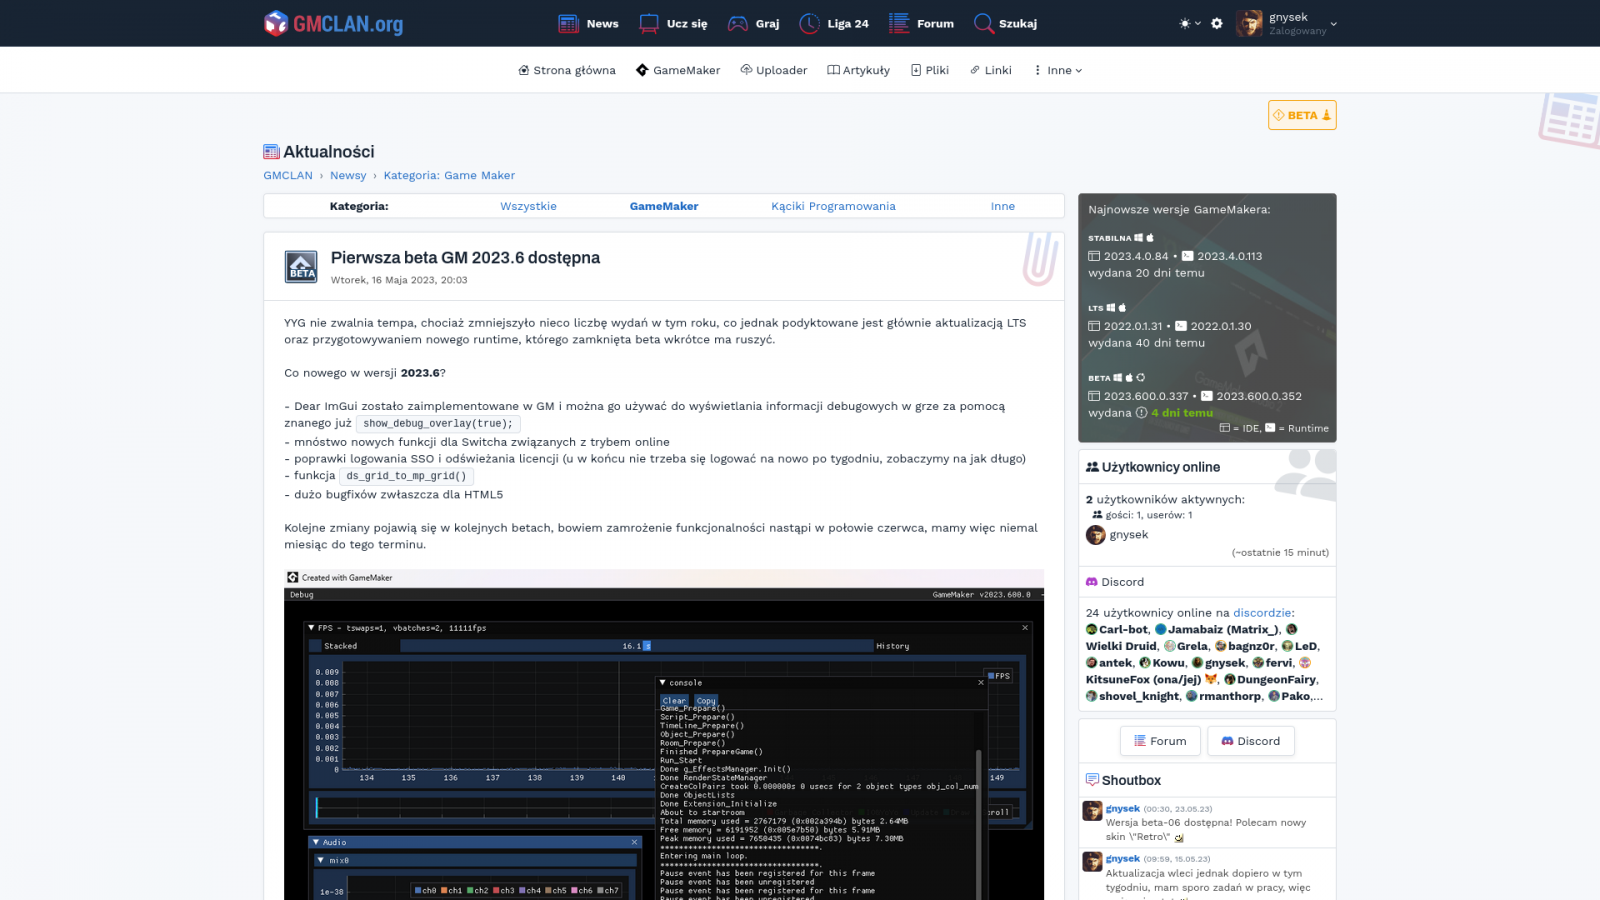Image resolution: width=1600 pixels, height=900 pixels.
Task: Click the Forum button in sidebar
Action: tap(1159, 741)
